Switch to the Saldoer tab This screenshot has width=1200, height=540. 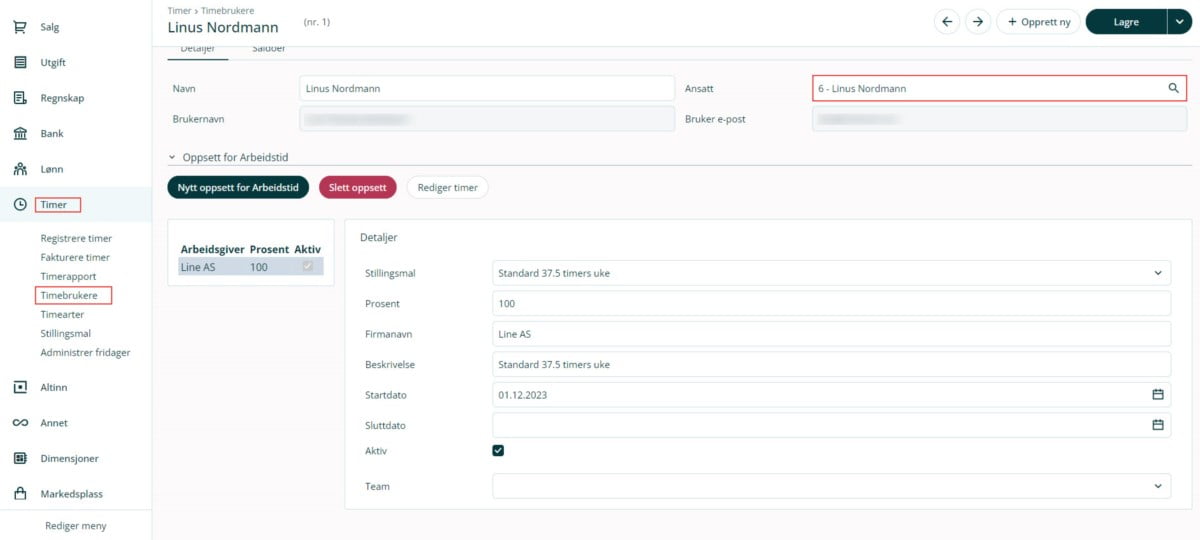269,49
